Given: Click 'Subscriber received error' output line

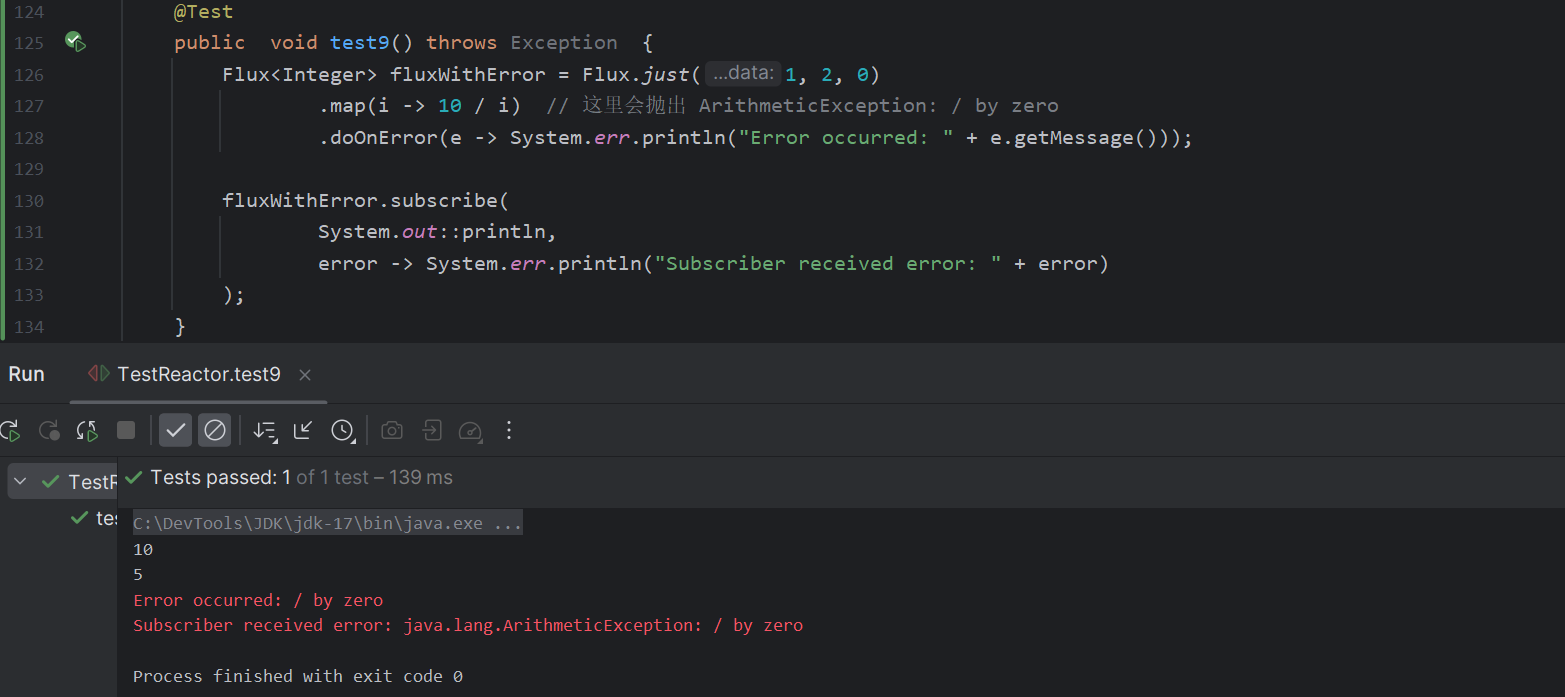Looking at the screenshot, I should (467, 625).
